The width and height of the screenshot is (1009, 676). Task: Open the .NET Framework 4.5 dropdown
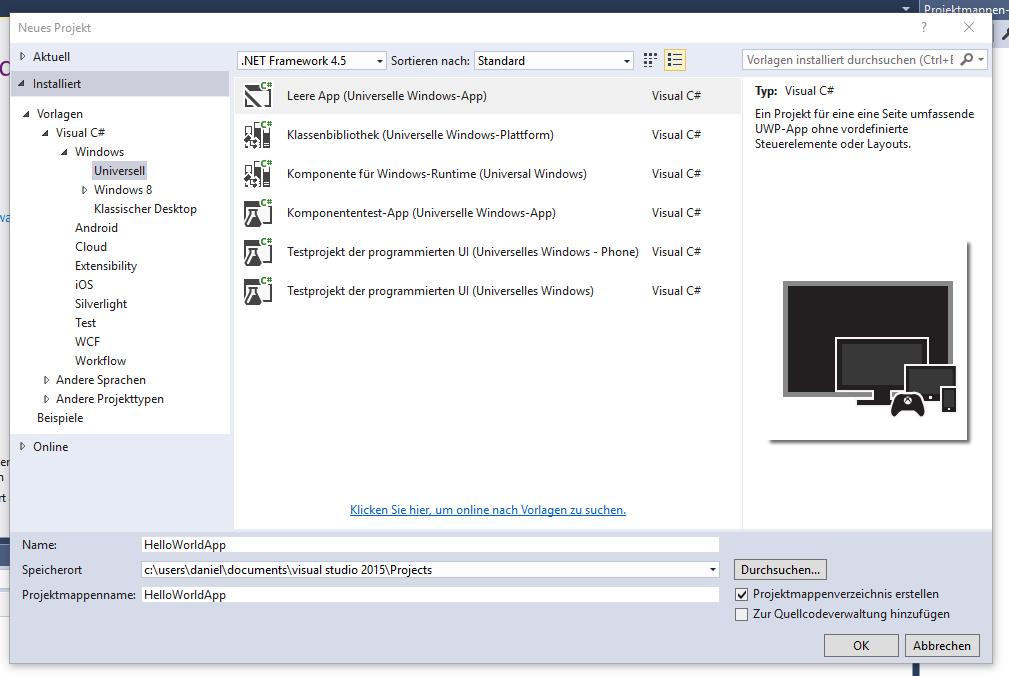tap(311, 61)
